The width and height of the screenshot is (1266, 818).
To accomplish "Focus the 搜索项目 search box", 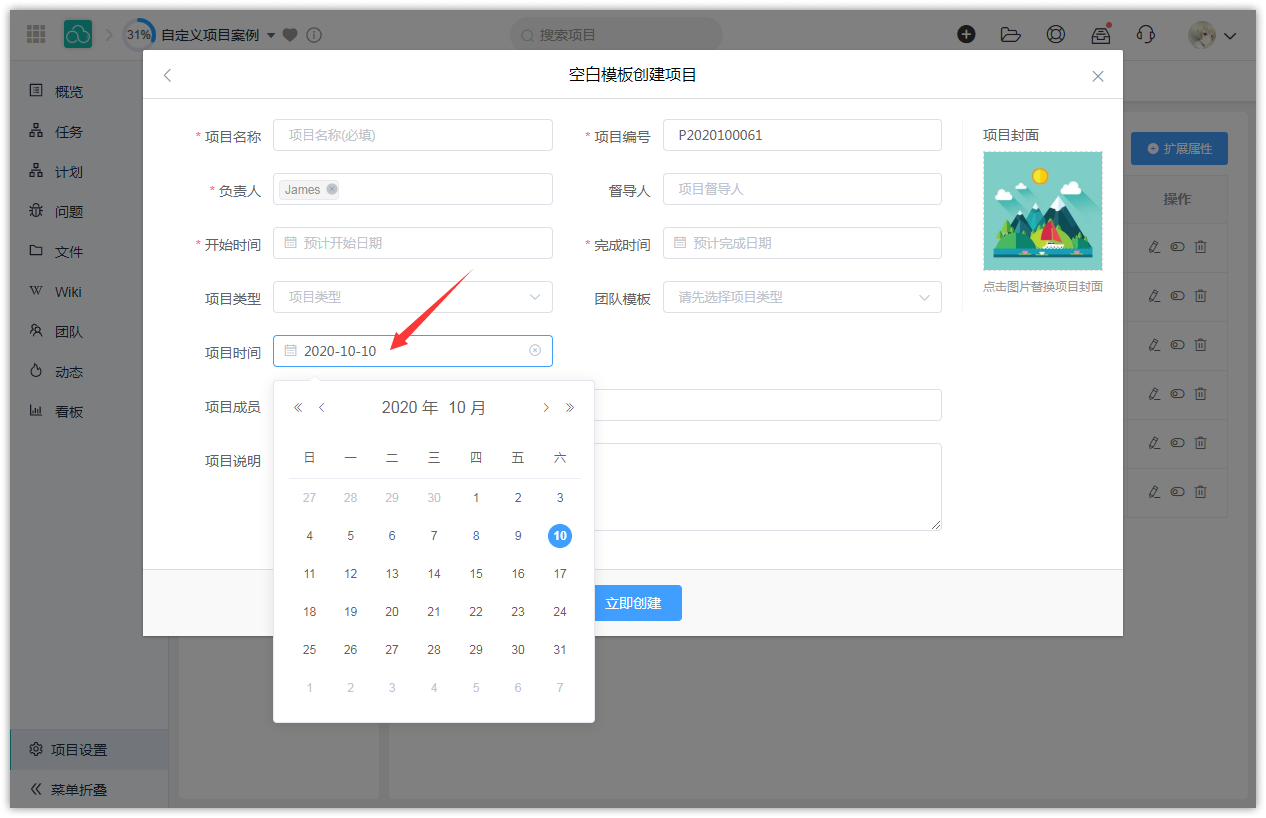I will [616, 35].
